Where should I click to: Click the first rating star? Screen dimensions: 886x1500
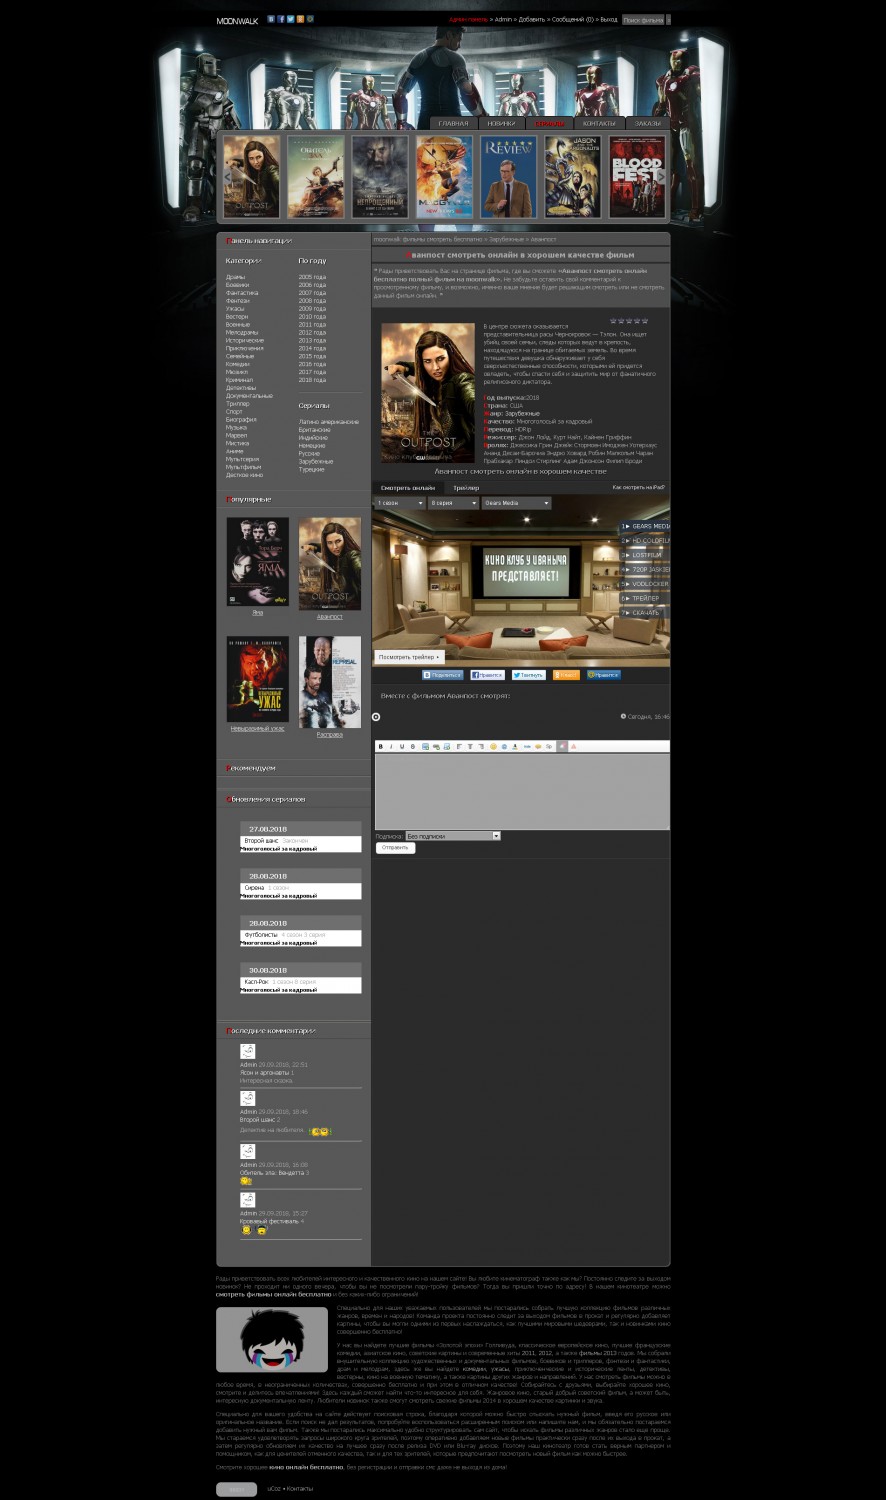613,321
